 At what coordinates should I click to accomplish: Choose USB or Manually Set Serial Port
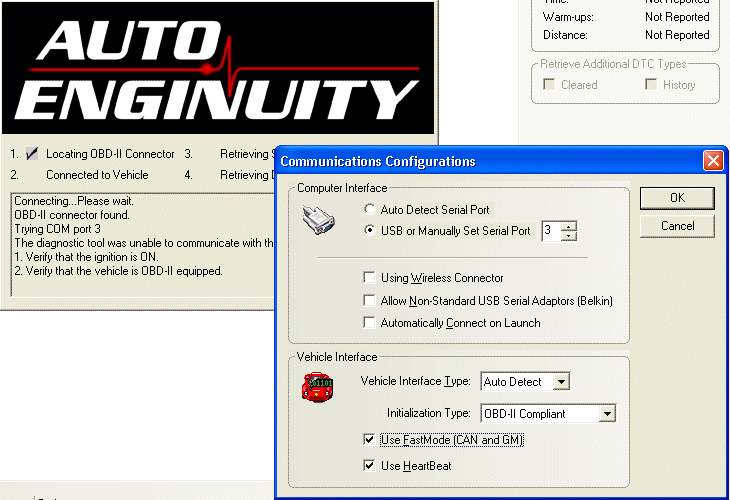pyautogui.click(x=371, y=231)
